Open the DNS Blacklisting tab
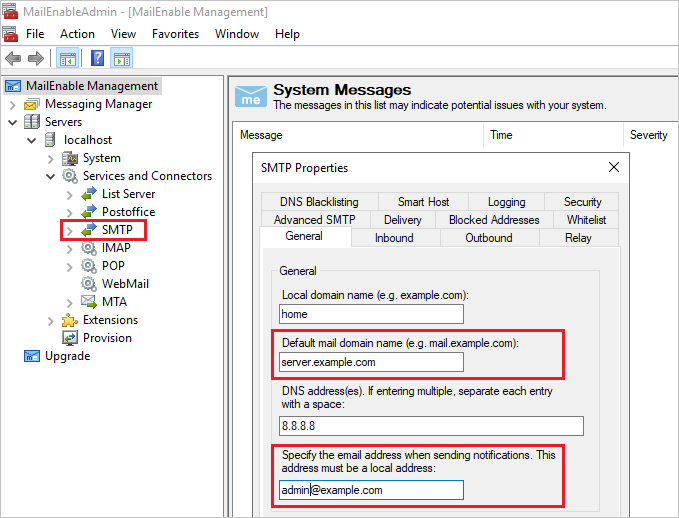This screenshot has width=679, height=518. 318,202
